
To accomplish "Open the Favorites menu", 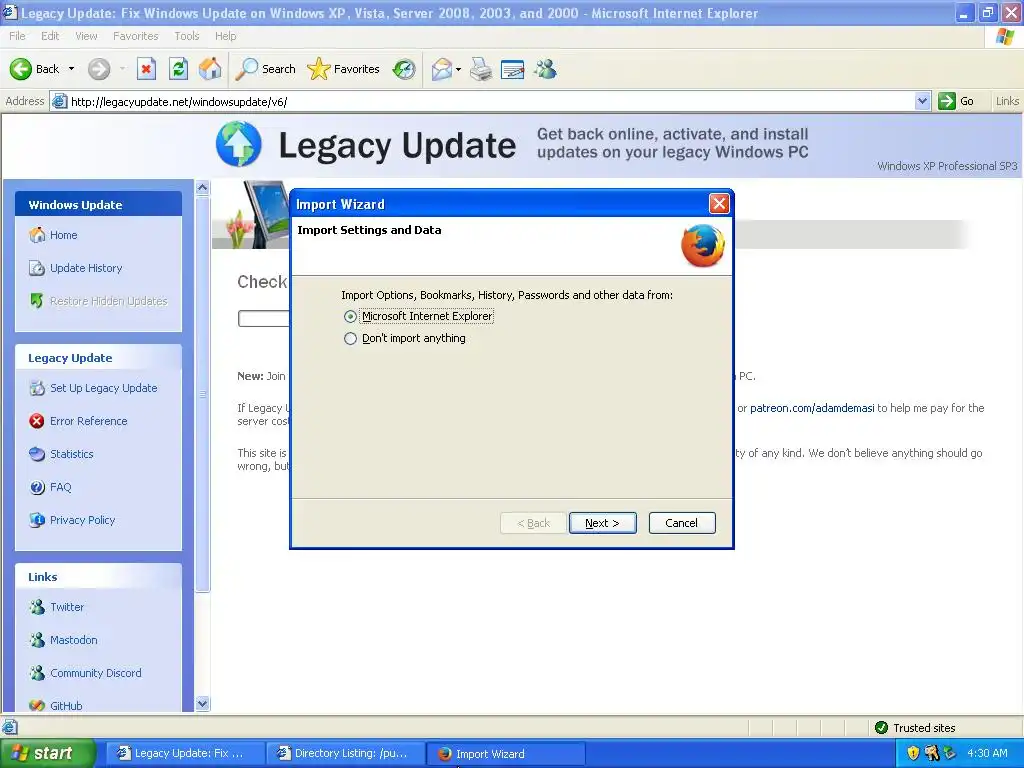I will point(136,36).
